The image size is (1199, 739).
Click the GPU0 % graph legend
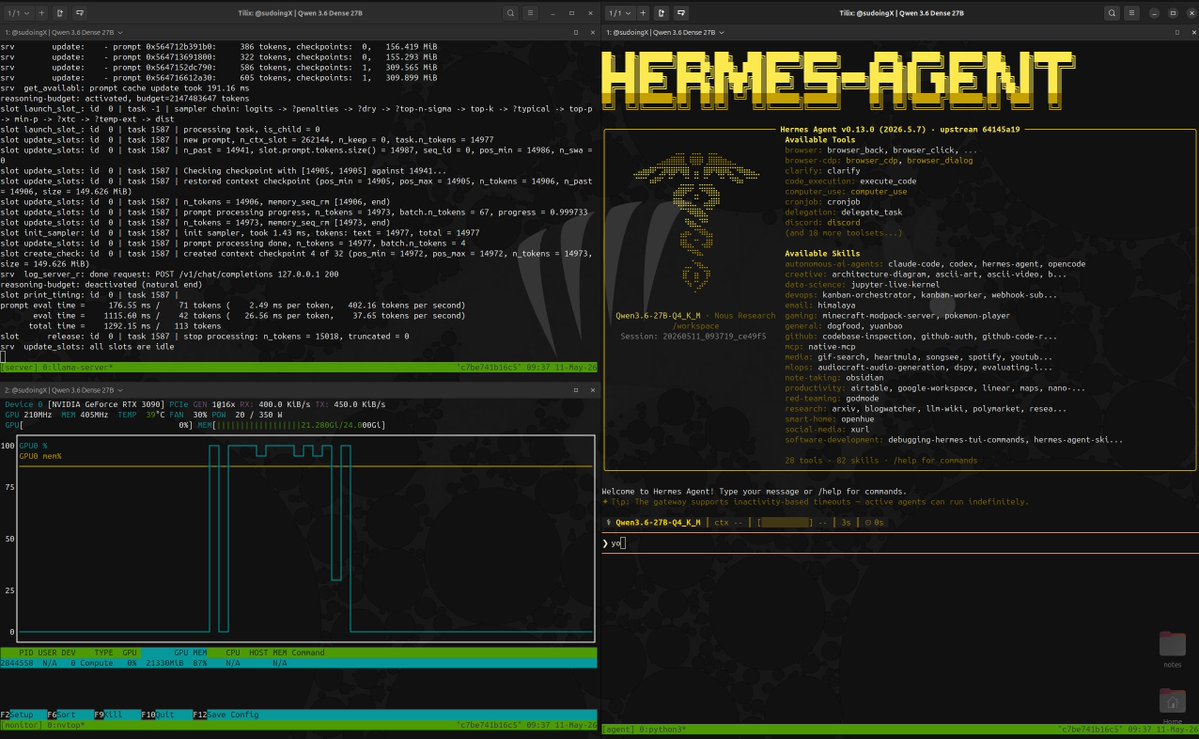click(33, 445)
